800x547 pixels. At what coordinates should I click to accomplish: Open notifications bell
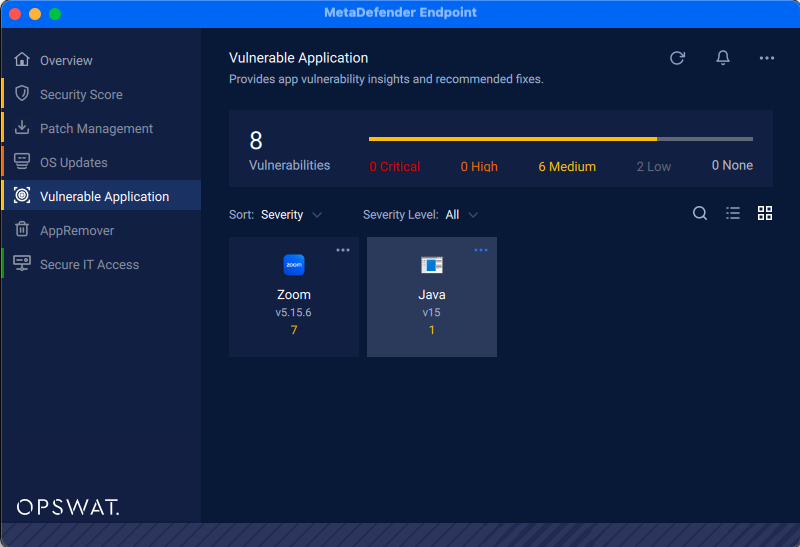pyautogui.click(x=723, y=58)
